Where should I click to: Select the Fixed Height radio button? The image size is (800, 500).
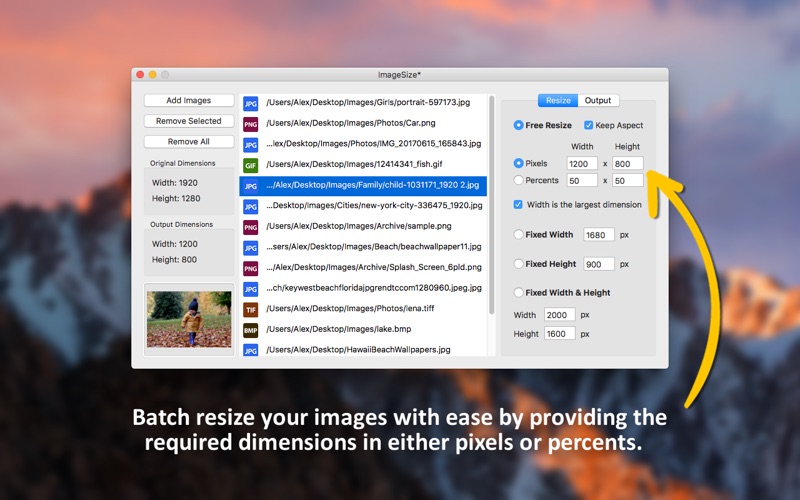click(x=518, y=264)
